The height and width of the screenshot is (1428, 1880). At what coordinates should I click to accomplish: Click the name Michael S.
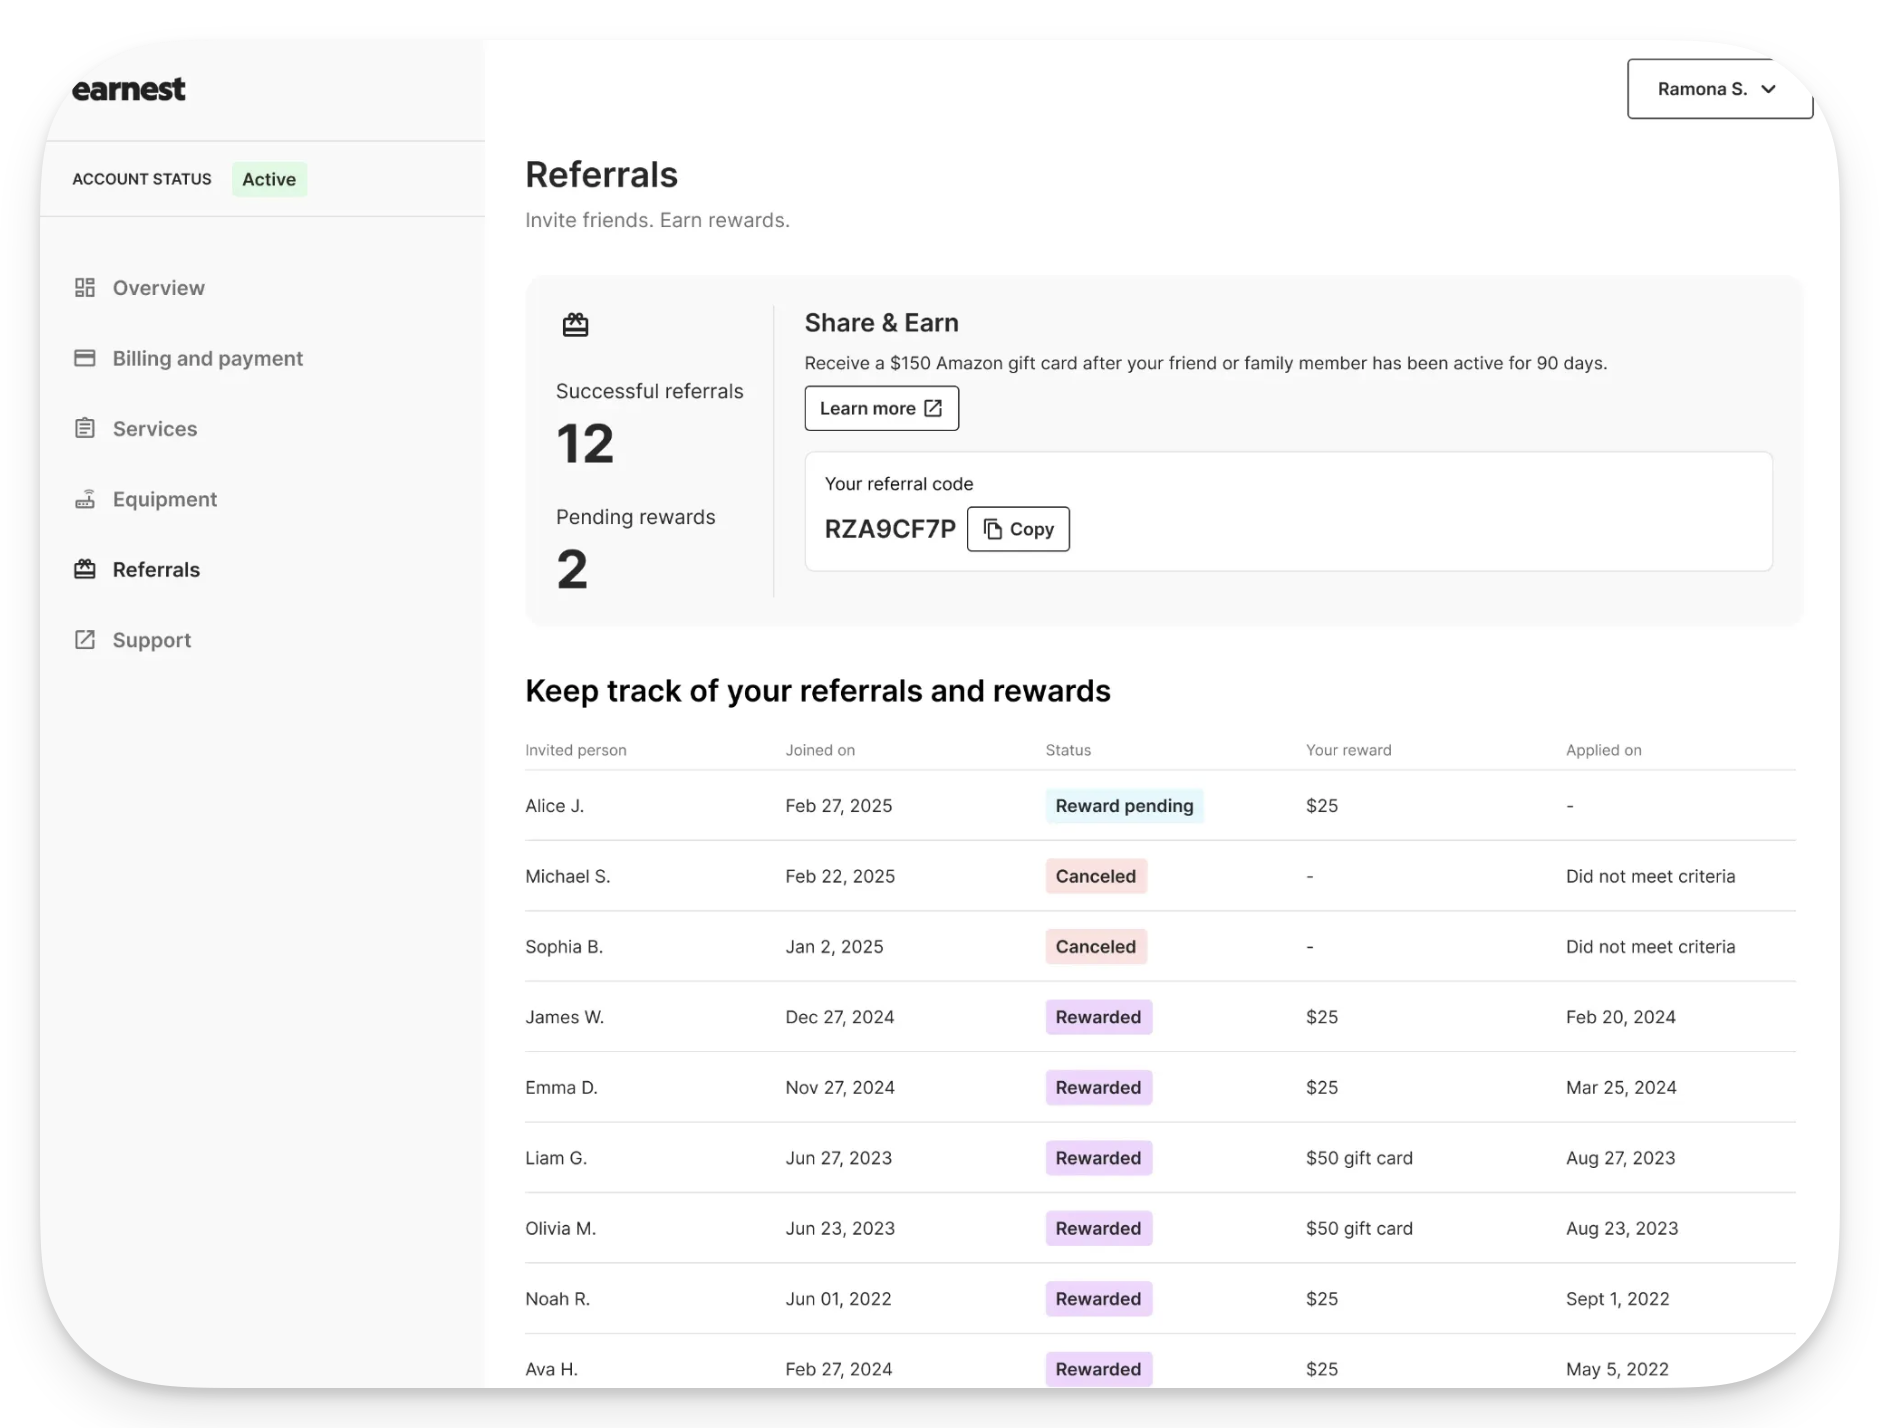tap(567, 876)
